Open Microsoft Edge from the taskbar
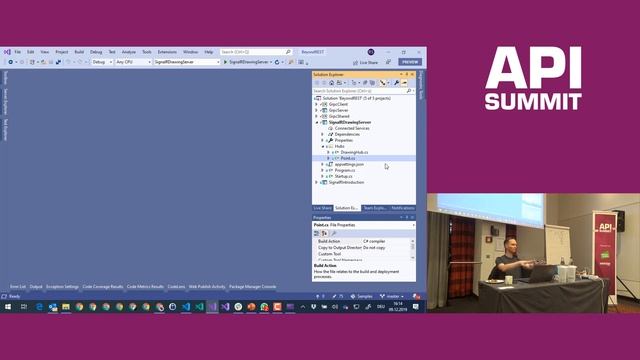 [x=39, y=307]
